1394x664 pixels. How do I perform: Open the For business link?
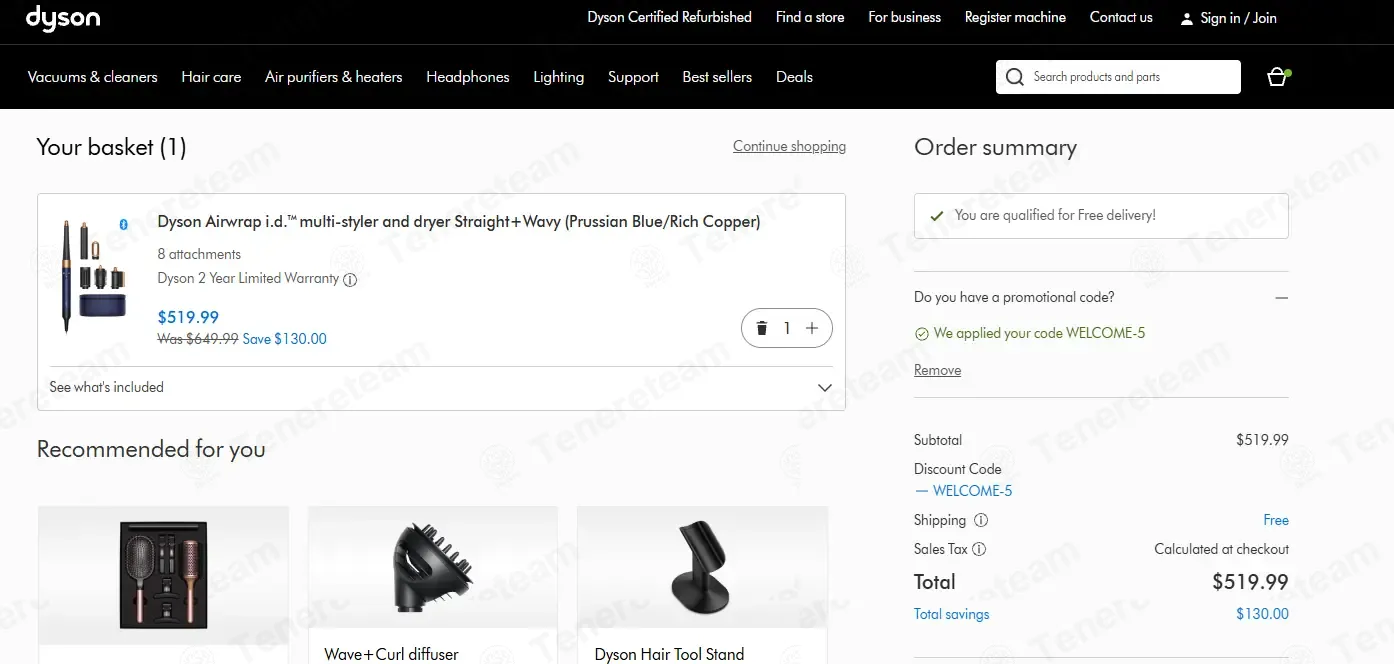pyautogui.click(x=905, y=18)
